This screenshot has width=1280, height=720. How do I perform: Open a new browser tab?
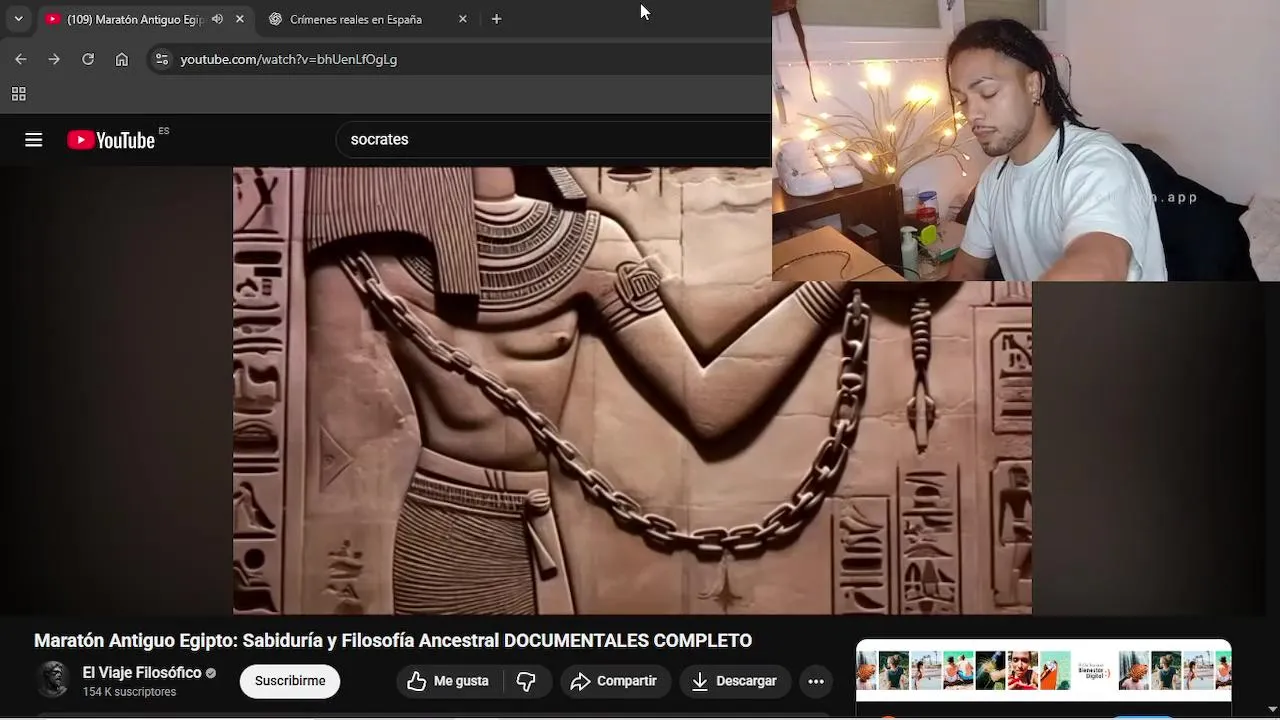coord(496,19)
